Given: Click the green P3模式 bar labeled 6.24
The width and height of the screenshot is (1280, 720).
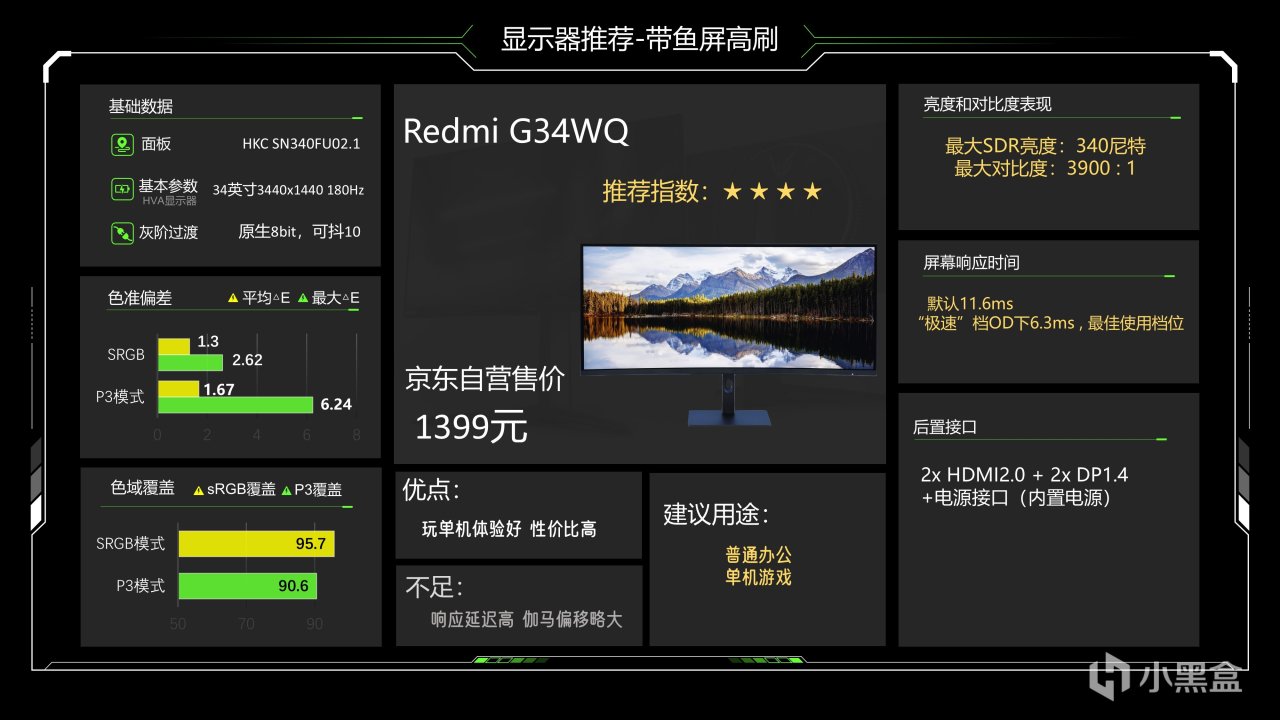Looking at the screenshot, I should 235,405.
